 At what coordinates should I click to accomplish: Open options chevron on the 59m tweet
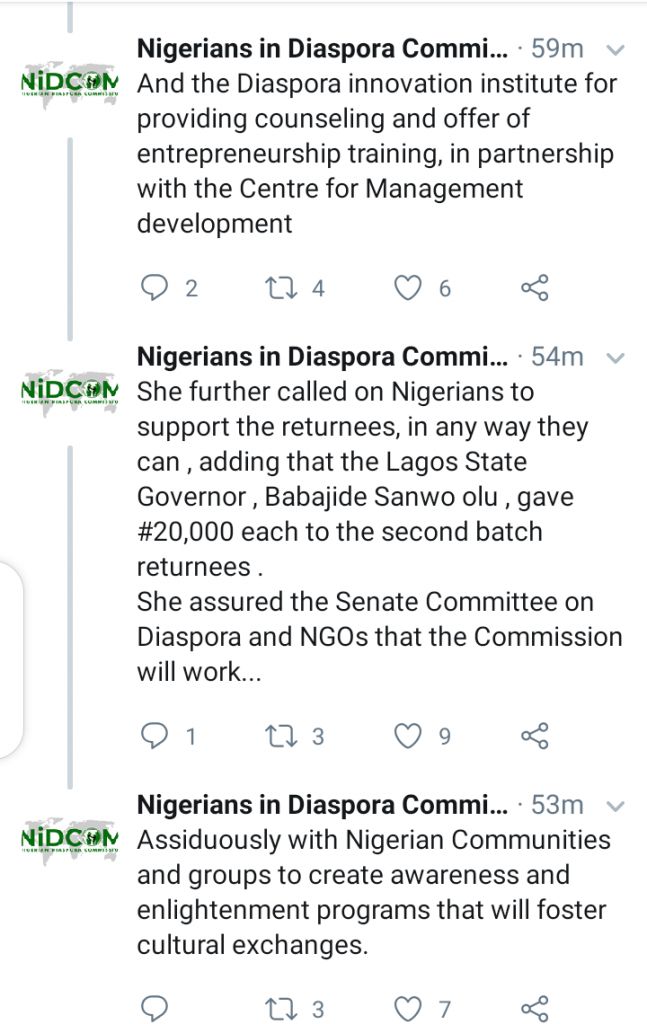pos(616,49)
